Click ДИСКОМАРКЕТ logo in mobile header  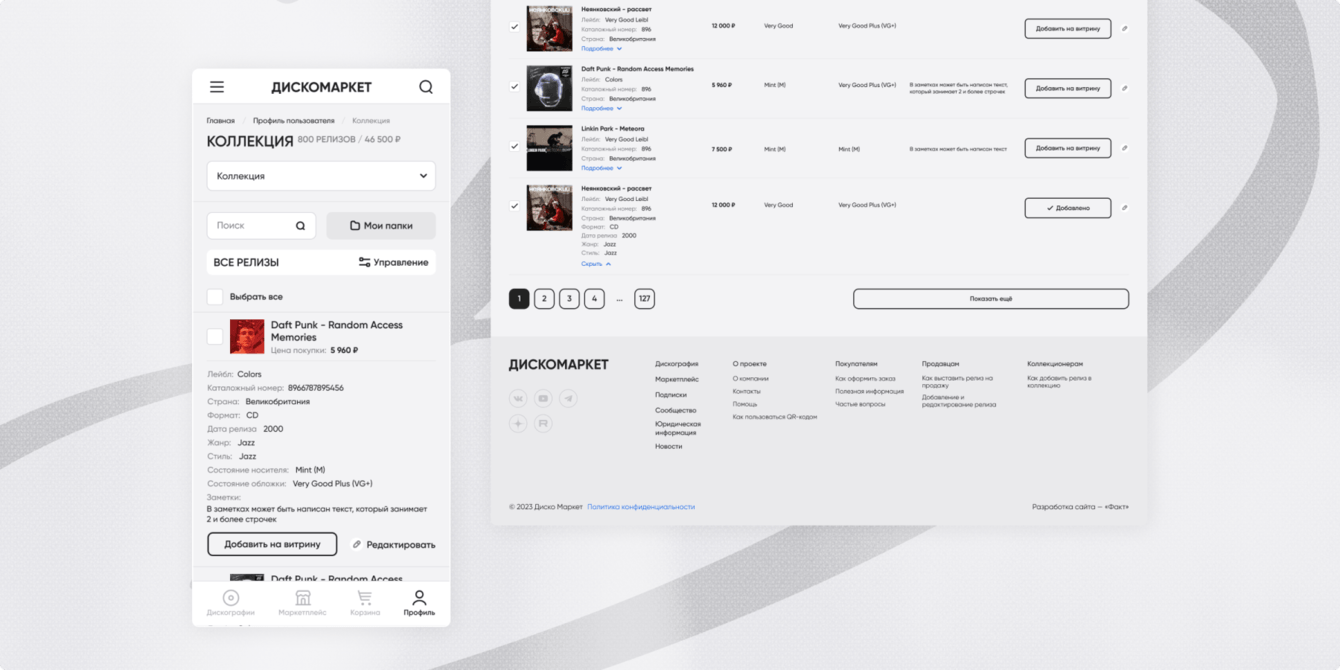pyautogui.click(x=321, y=87)
